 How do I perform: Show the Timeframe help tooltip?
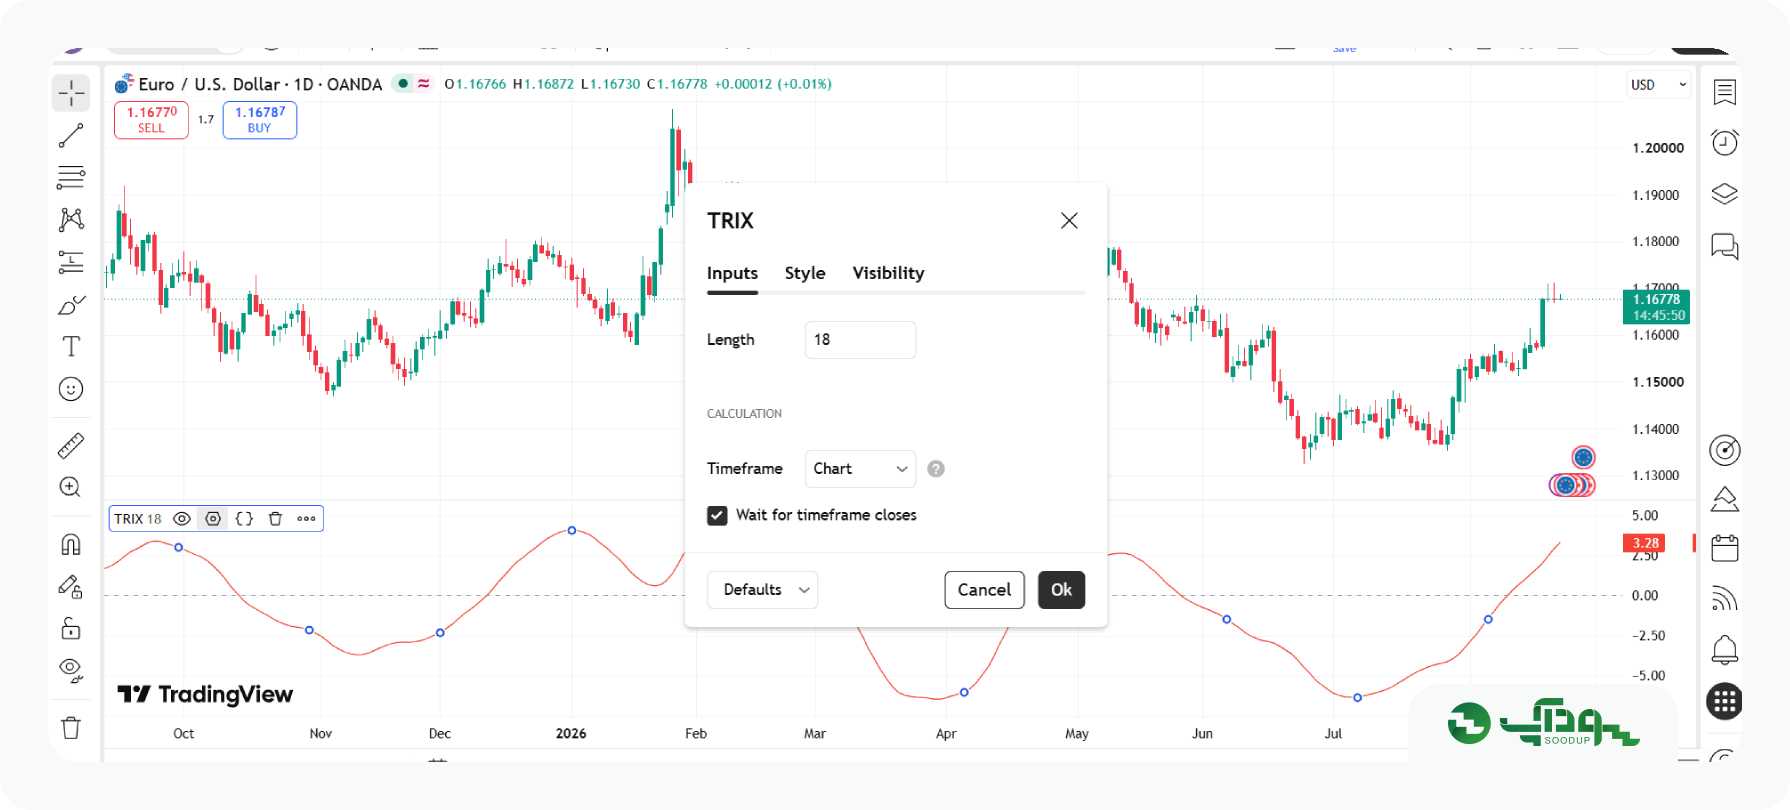click(x=936, y=469)
